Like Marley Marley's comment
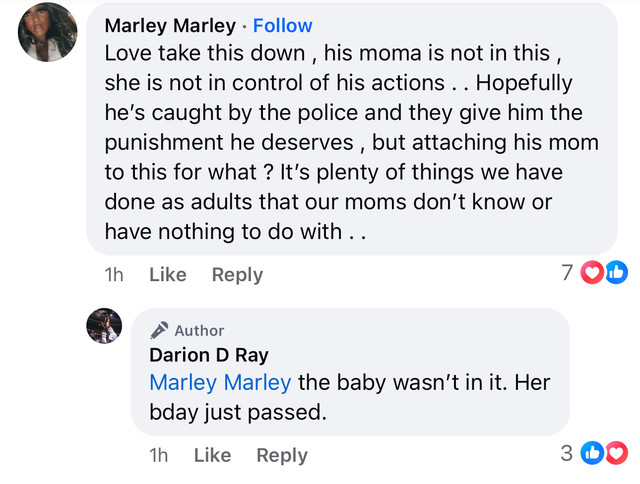640x484 pixels. click(167, 274)
